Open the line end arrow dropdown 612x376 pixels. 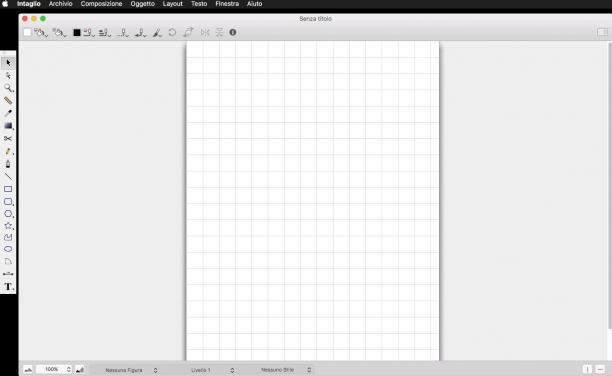click(140, 33)
